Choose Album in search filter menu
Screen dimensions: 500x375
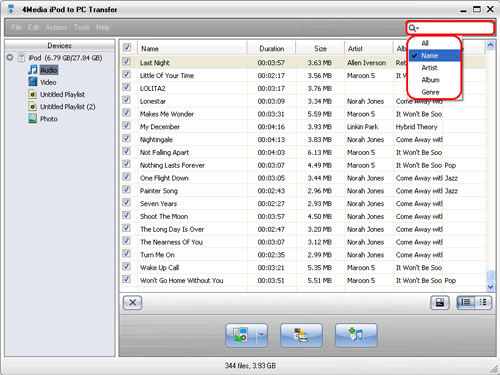[x=435, y=80]
